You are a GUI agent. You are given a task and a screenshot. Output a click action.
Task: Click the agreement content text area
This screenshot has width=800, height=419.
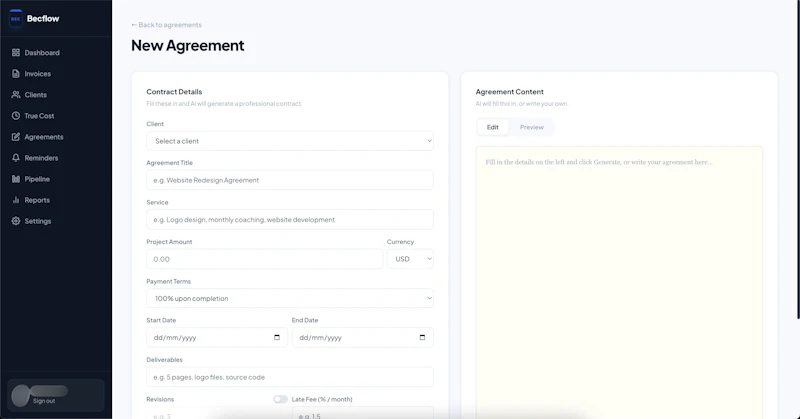coord(619,283)
